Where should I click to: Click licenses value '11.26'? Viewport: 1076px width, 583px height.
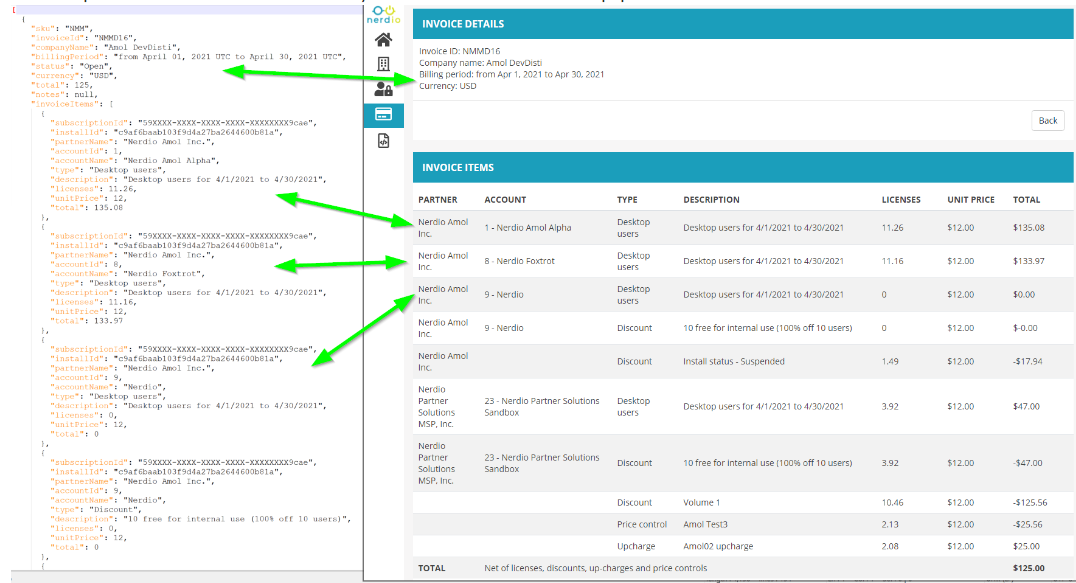click(x=892, y=228)
